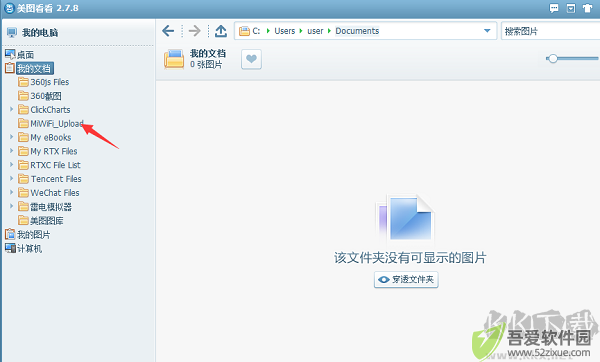This screenshot has height=362, width=600.
Task: Click the 我的文档 folder icon in header
Action: (x=174, y=59)
